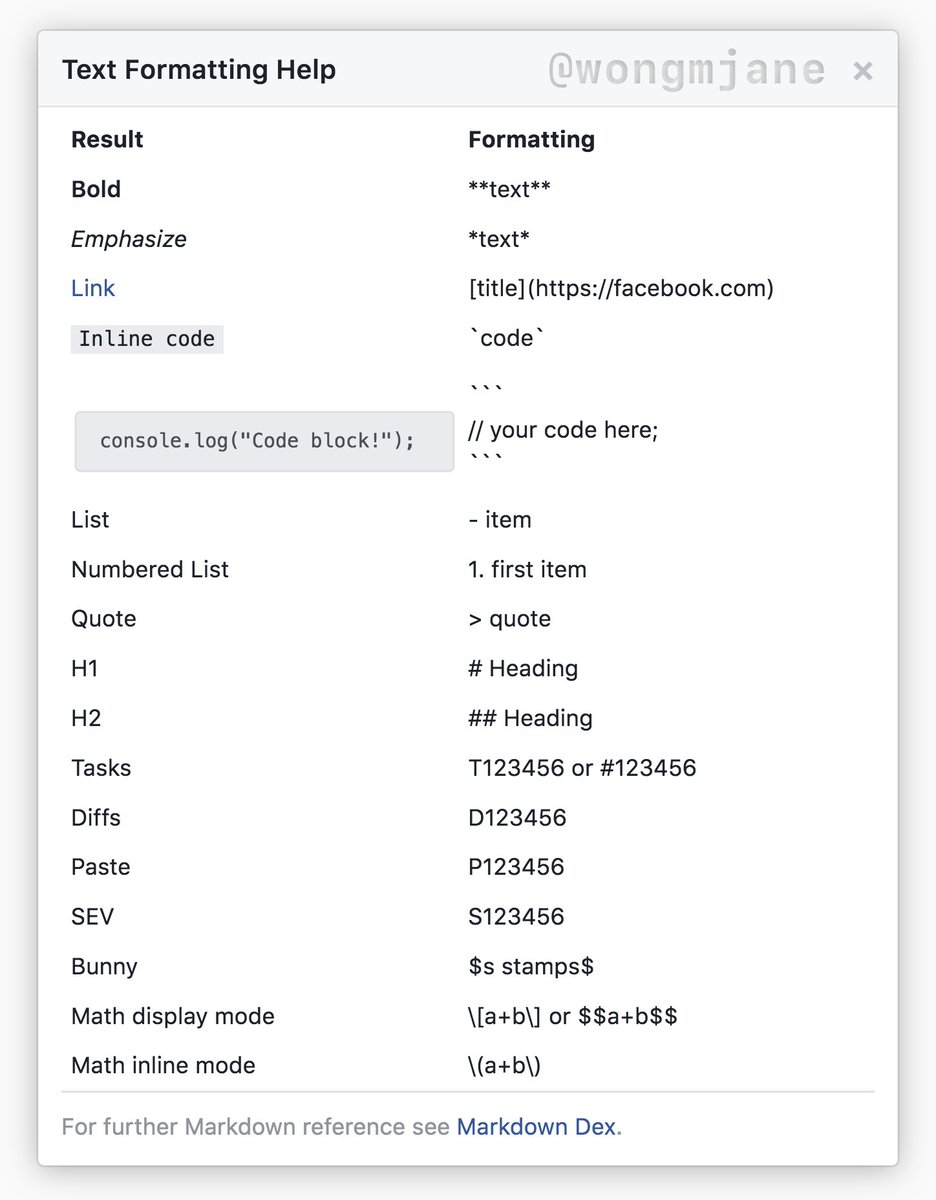The image size is (936, 1200).
Task: Click the '[title](https://facebook.com)' syntax text
Action: pos(621,289)
